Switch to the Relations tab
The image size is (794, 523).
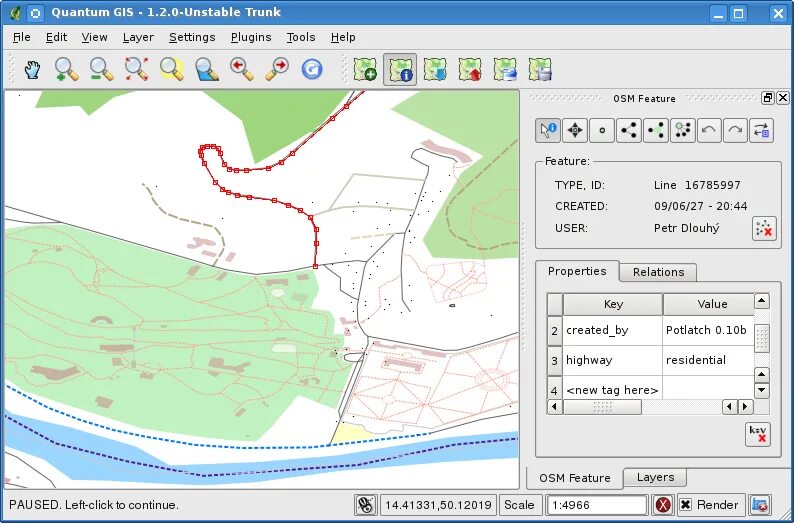coord(658,272)
